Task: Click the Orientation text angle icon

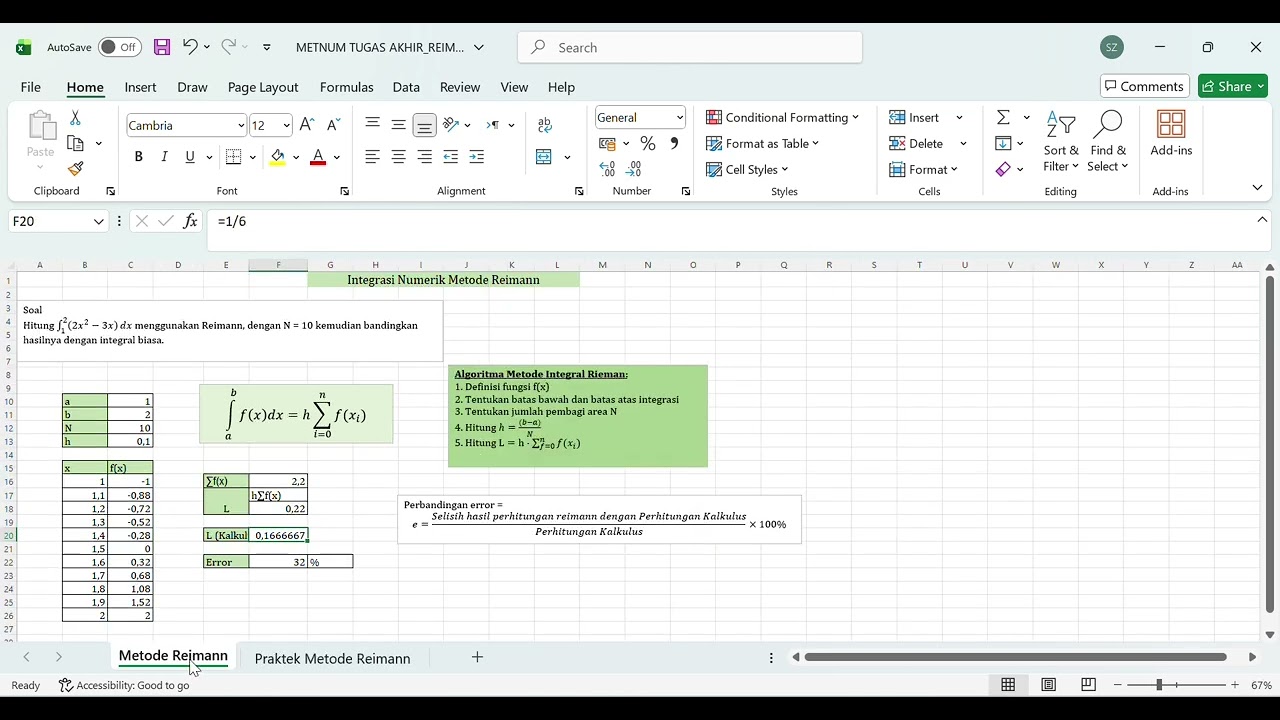Action: 451,125
